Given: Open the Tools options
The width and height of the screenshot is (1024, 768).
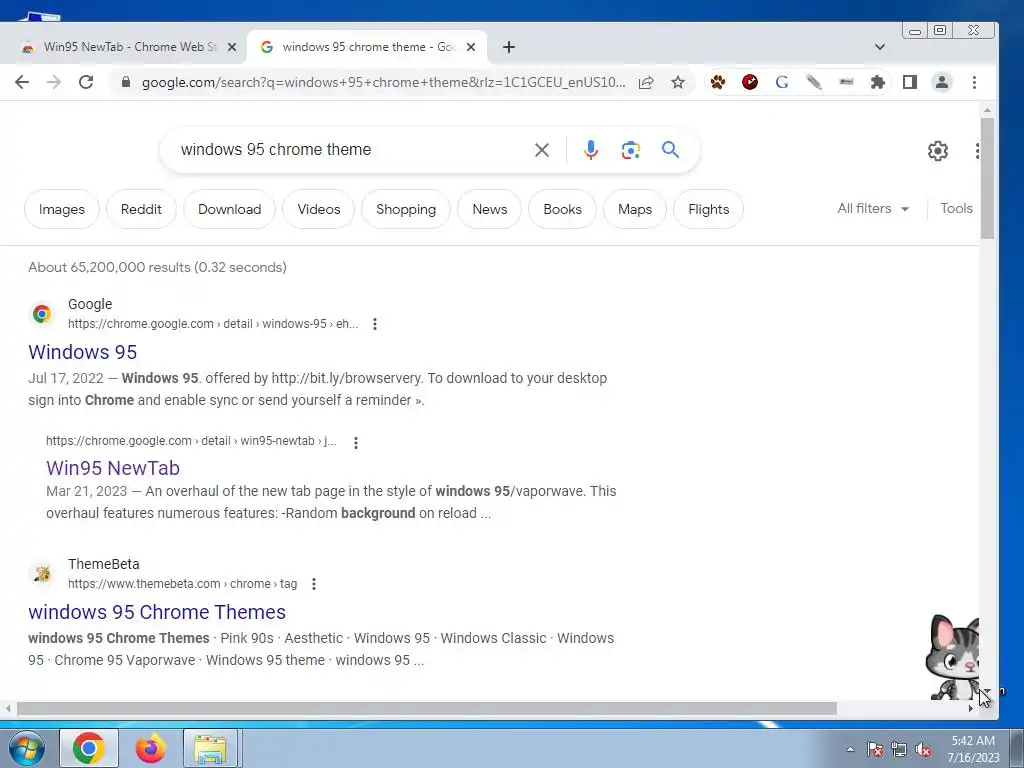Looking at the screenshot, I should (x=956, y=208).
